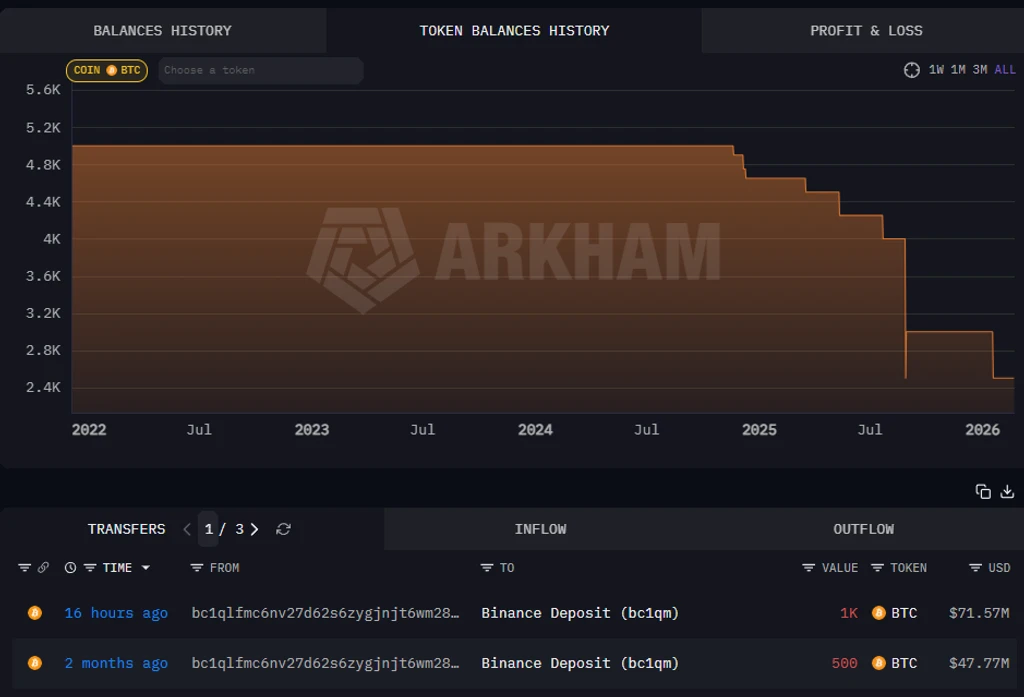Open Binance Deposit in 2 months ago row
The width and height of the screenshot is (1024, 697).
pyautogui.click(x=580, y=663)
